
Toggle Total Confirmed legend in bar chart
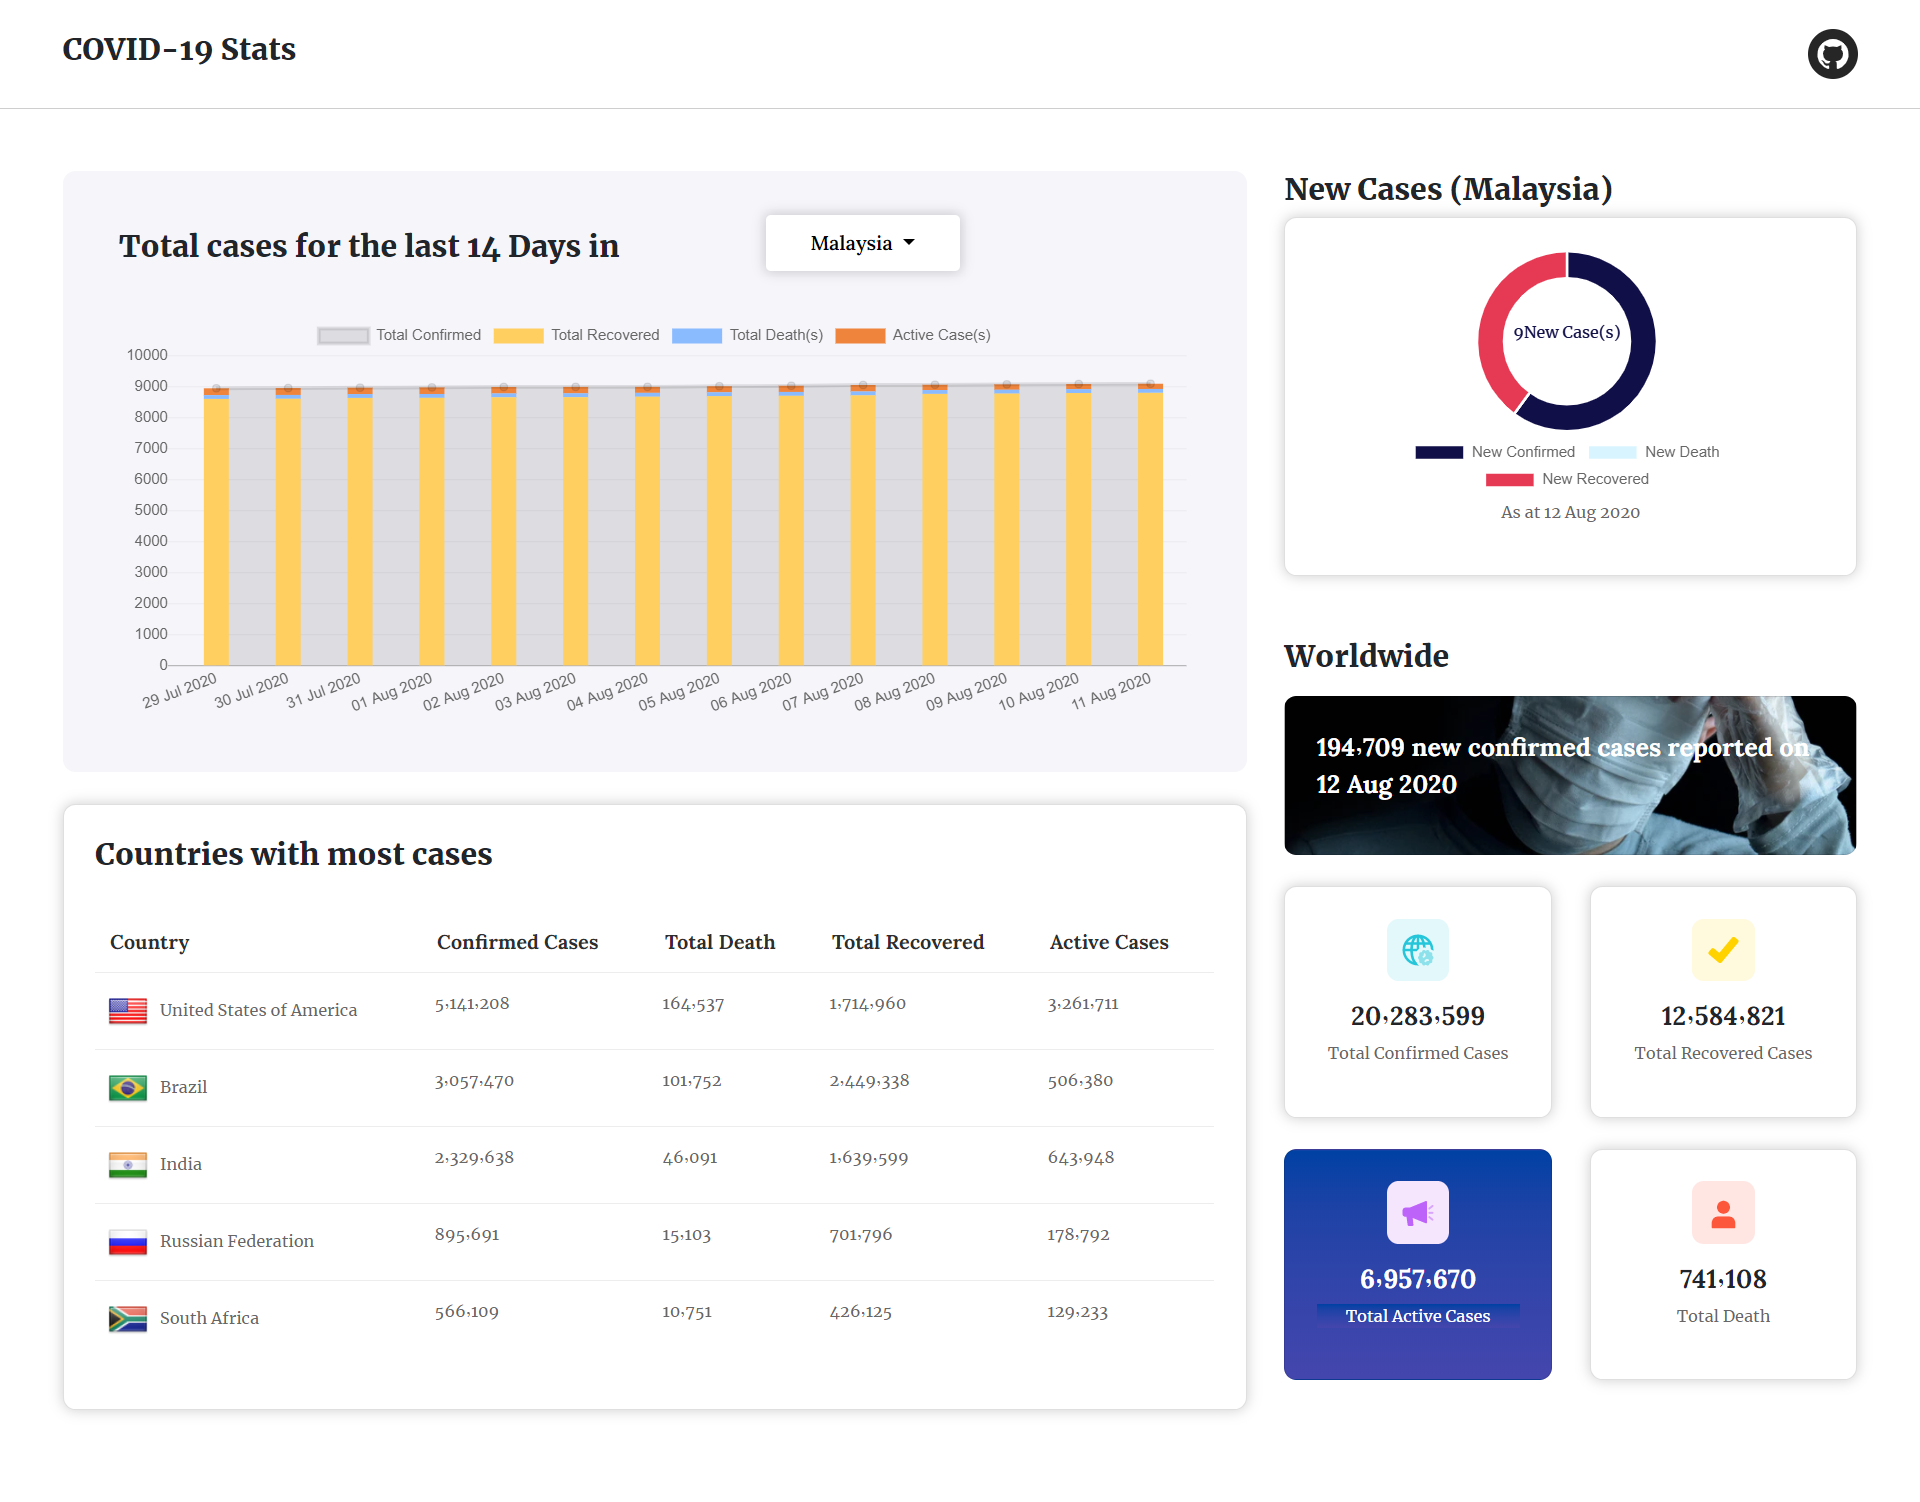click(399, 335)
